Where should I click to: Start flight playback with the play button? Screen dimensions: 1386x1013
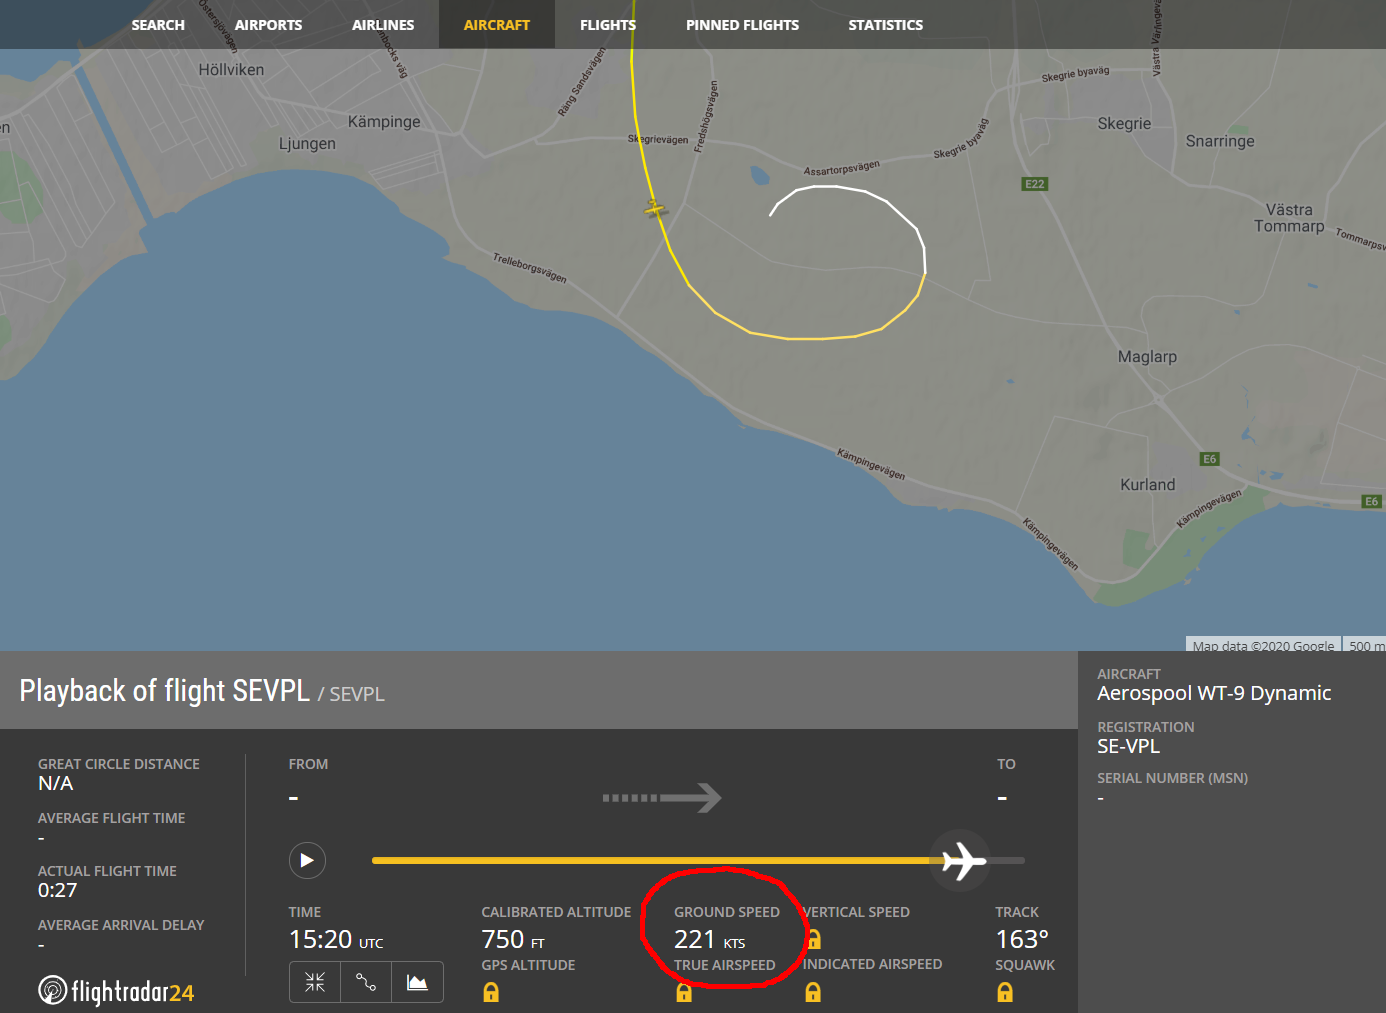click(x=307, y=860)
